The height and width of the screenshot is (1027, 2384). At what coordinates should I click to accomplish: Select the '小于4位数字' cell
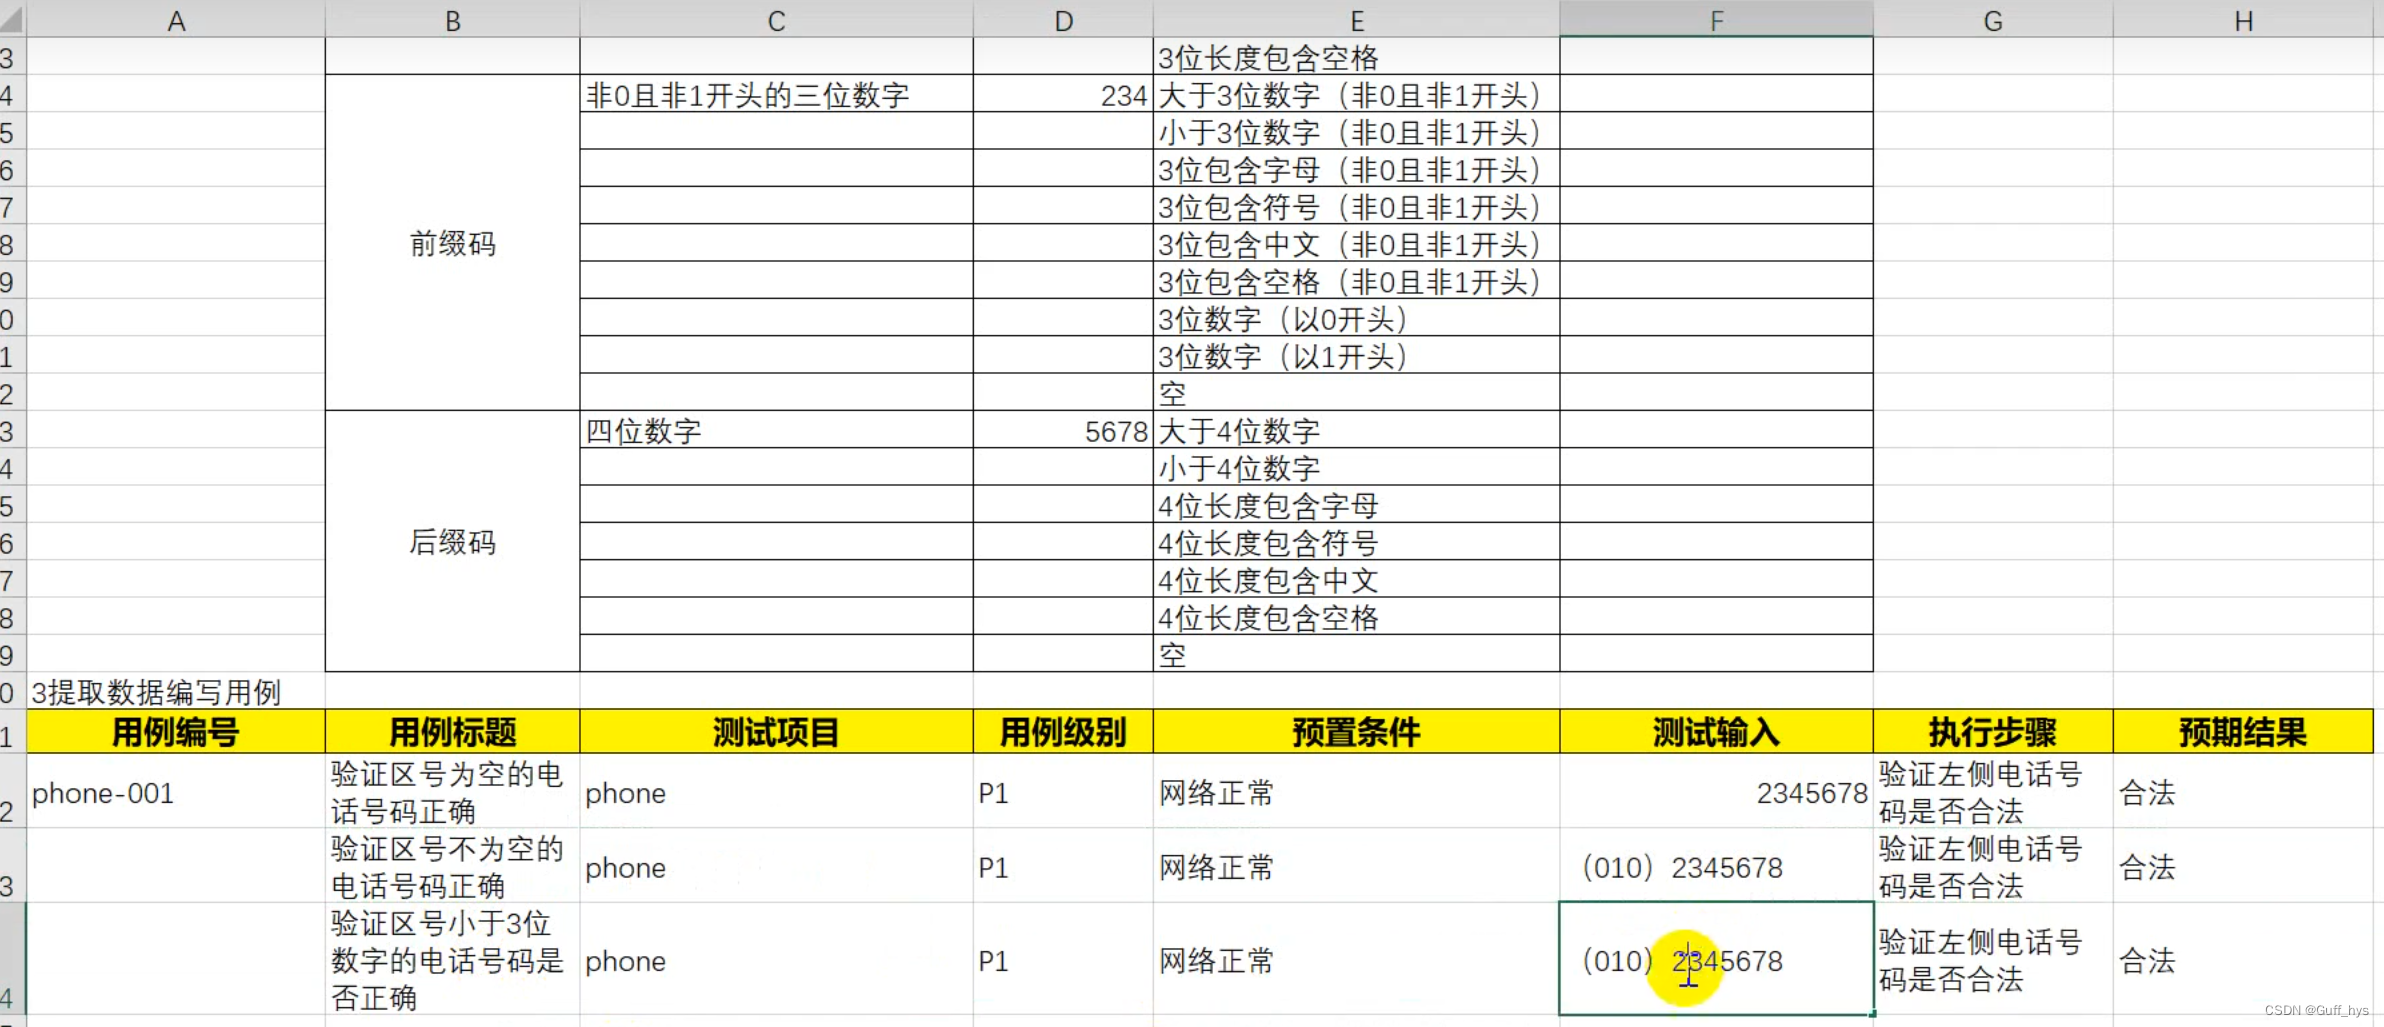(x=1356, y=467)
